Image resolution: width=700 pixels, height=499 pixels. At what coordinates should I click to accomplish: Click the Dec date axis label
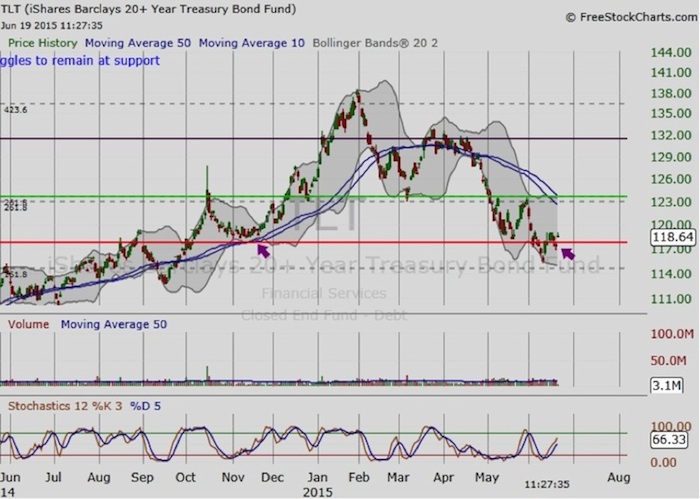(x=273, y=478)
